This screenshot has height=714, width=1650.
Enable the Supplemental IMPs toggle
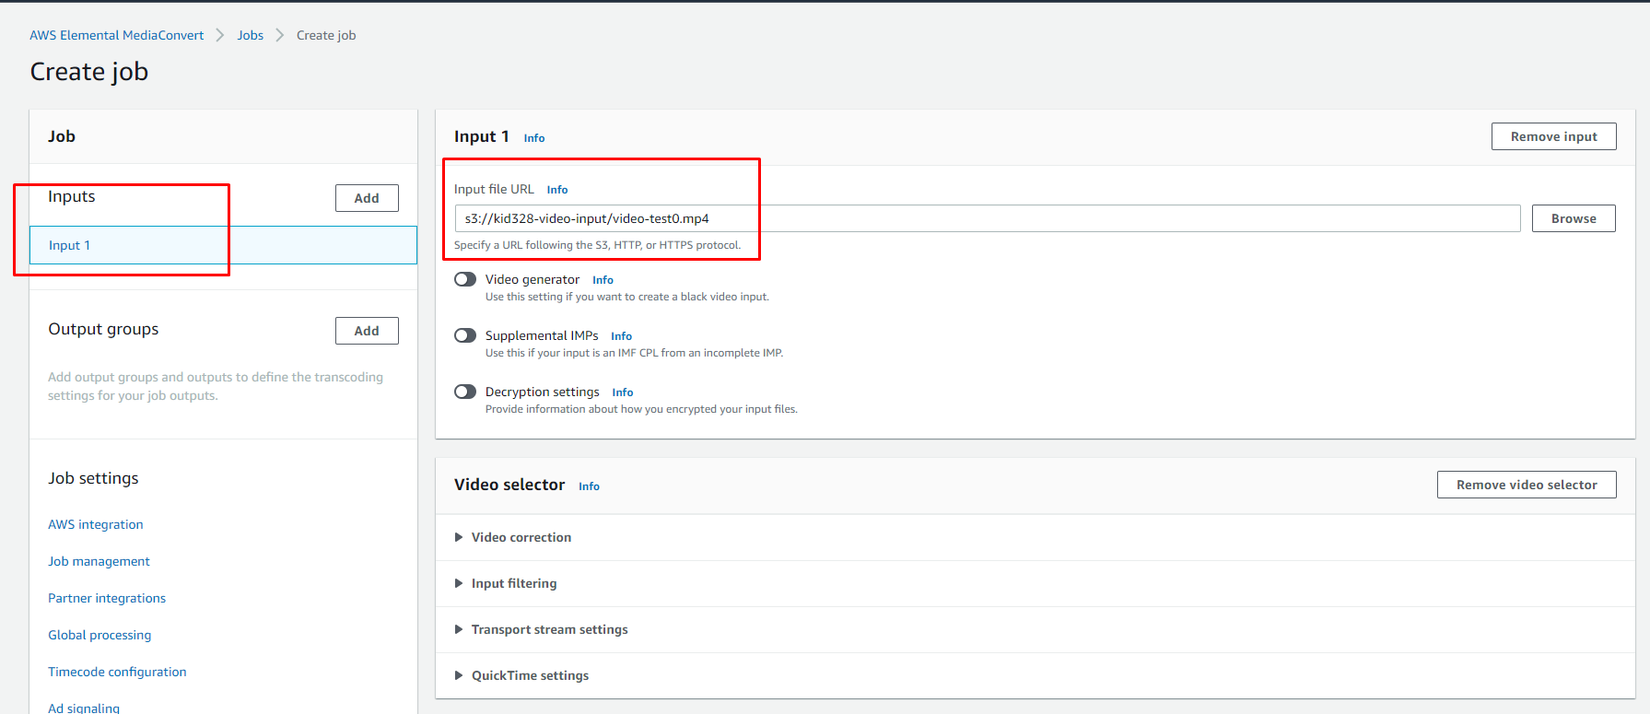point(465,336)
